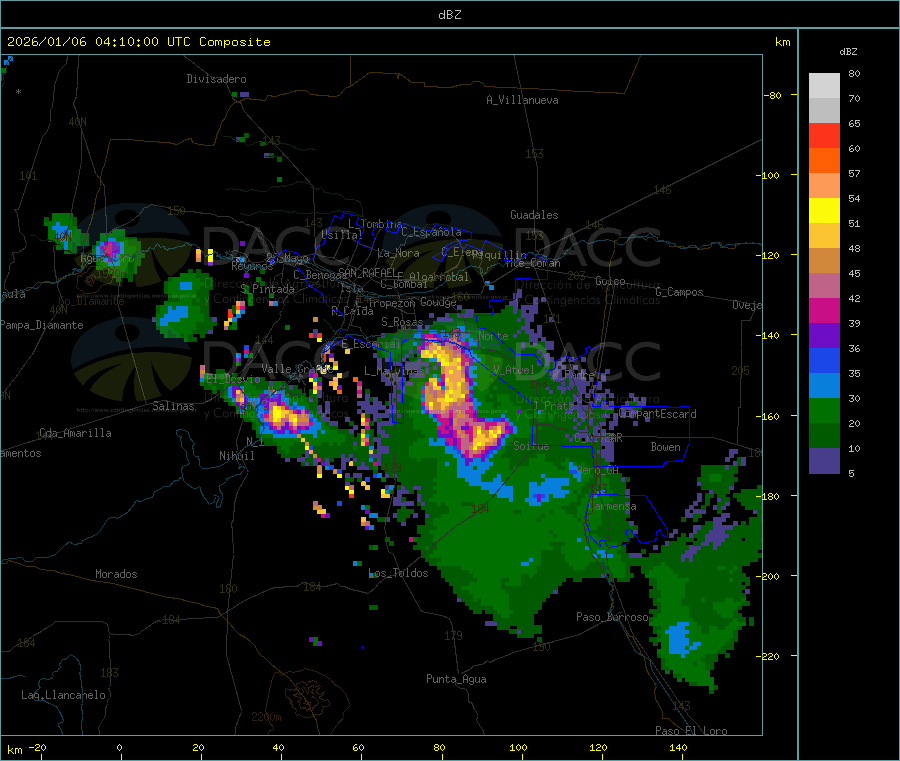Click the 'Salinas' map label
This screenshot has width=900, height=761.
(x=173, y=406)
